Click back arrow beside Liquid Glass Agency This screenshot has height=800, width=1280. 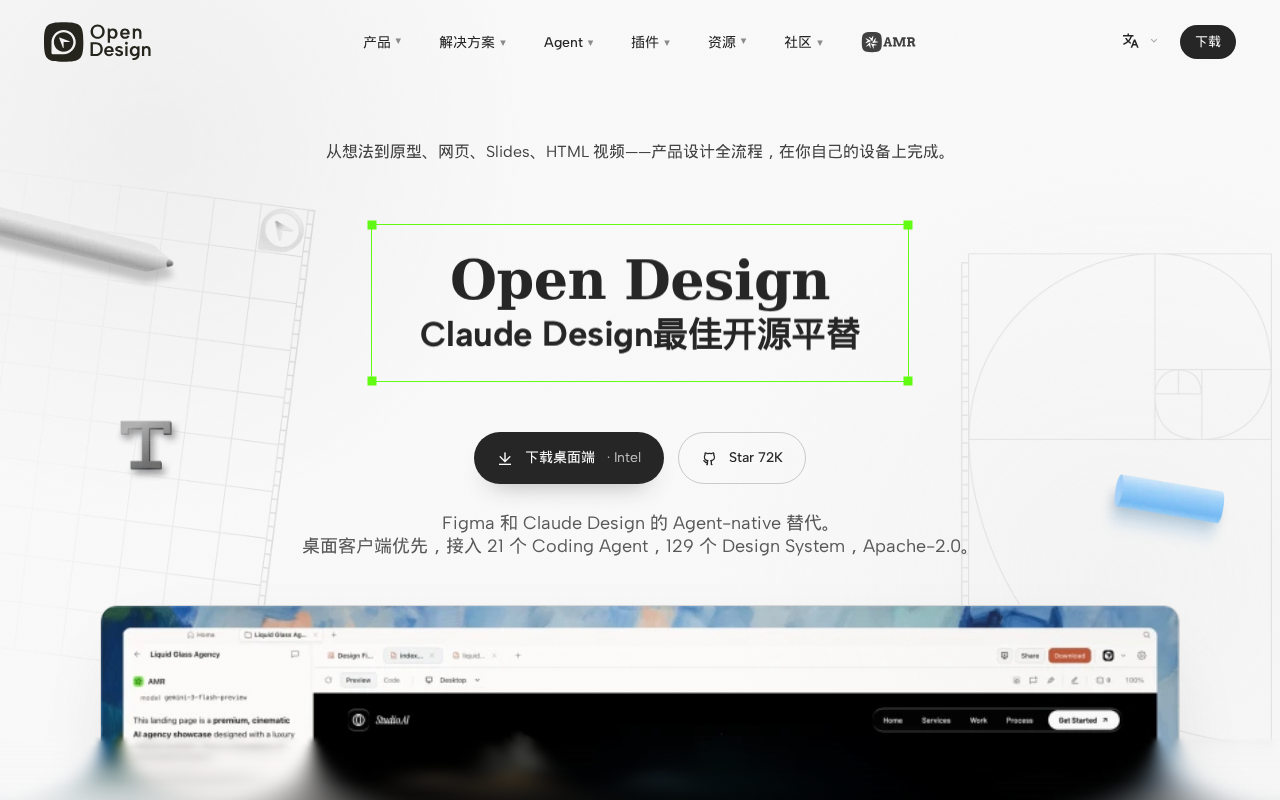137,654
